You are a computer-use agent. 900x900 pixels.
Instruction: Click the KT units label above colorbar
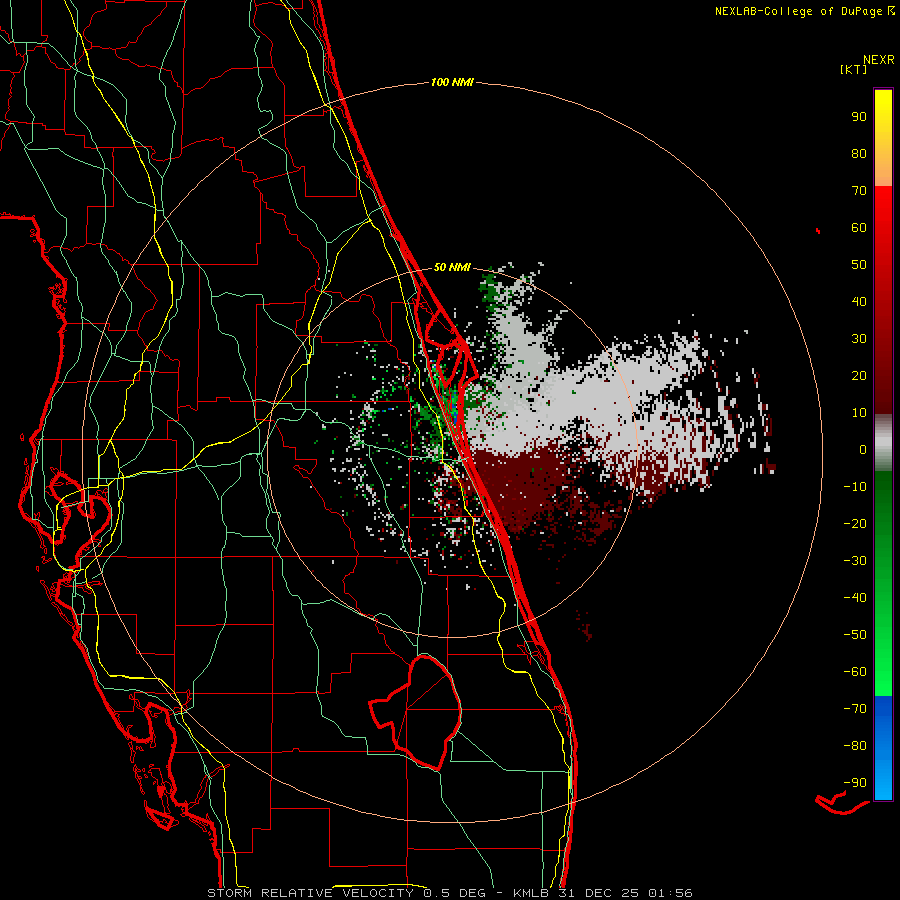[854, 69]
